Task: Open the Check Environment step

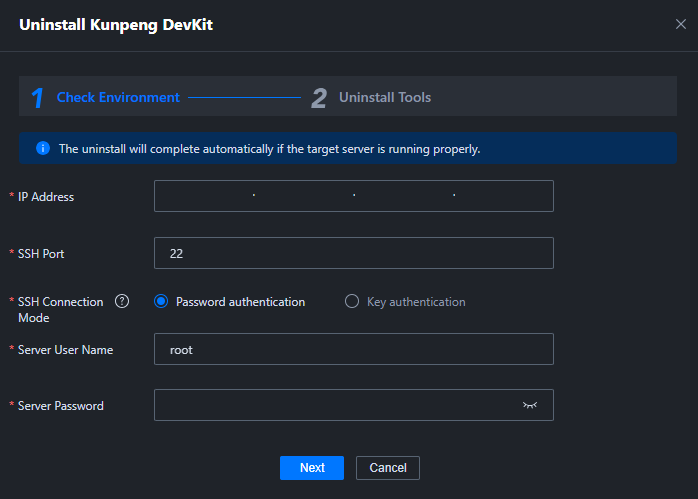Action: (x=118, y=97)
